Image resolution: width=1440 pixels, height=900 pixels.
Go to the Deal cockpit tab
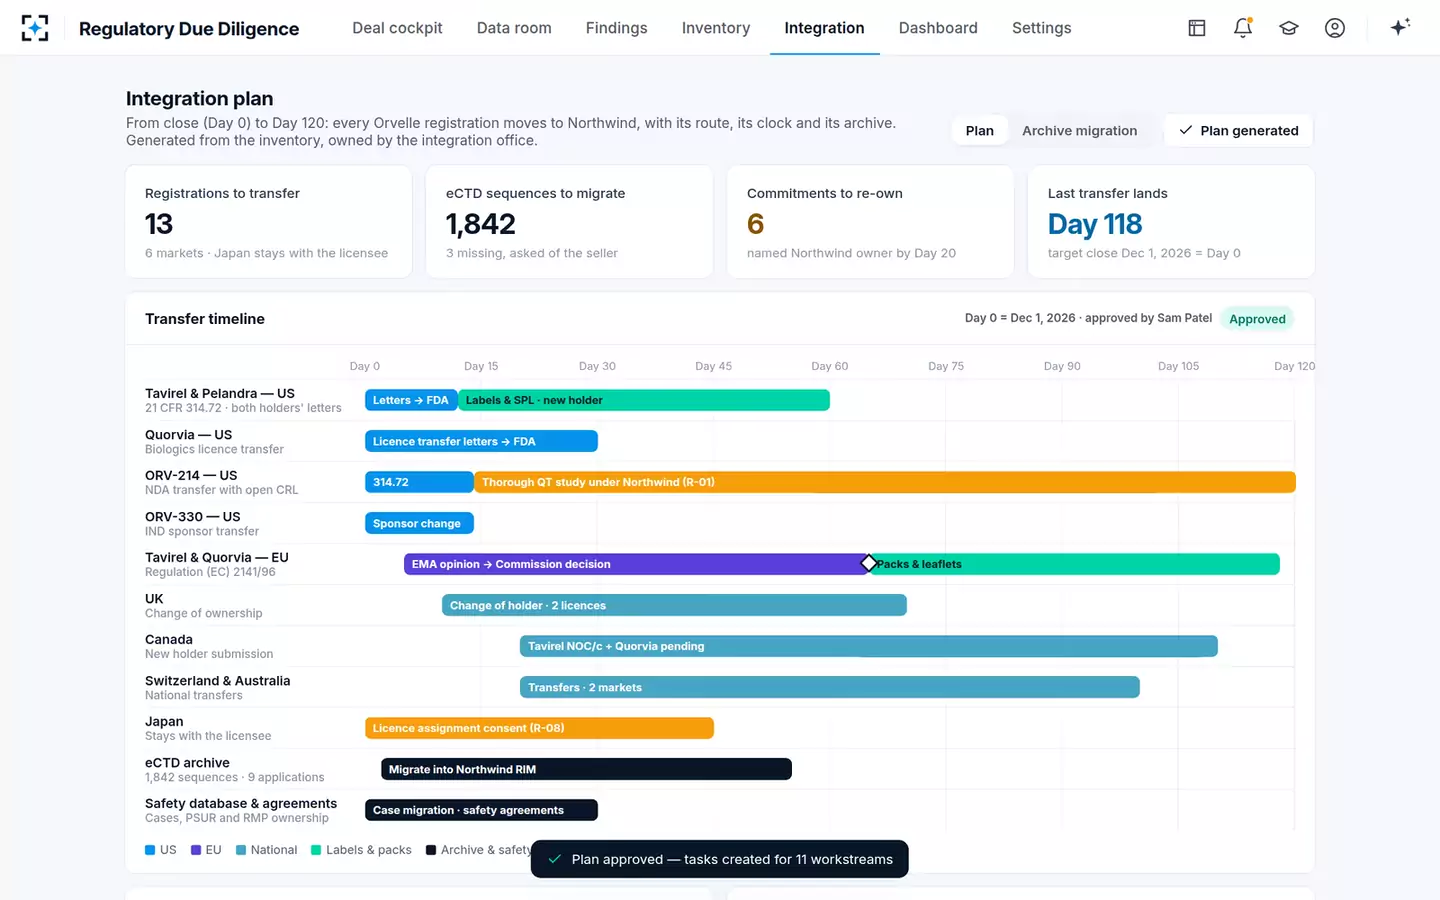[x=397, y=28]
